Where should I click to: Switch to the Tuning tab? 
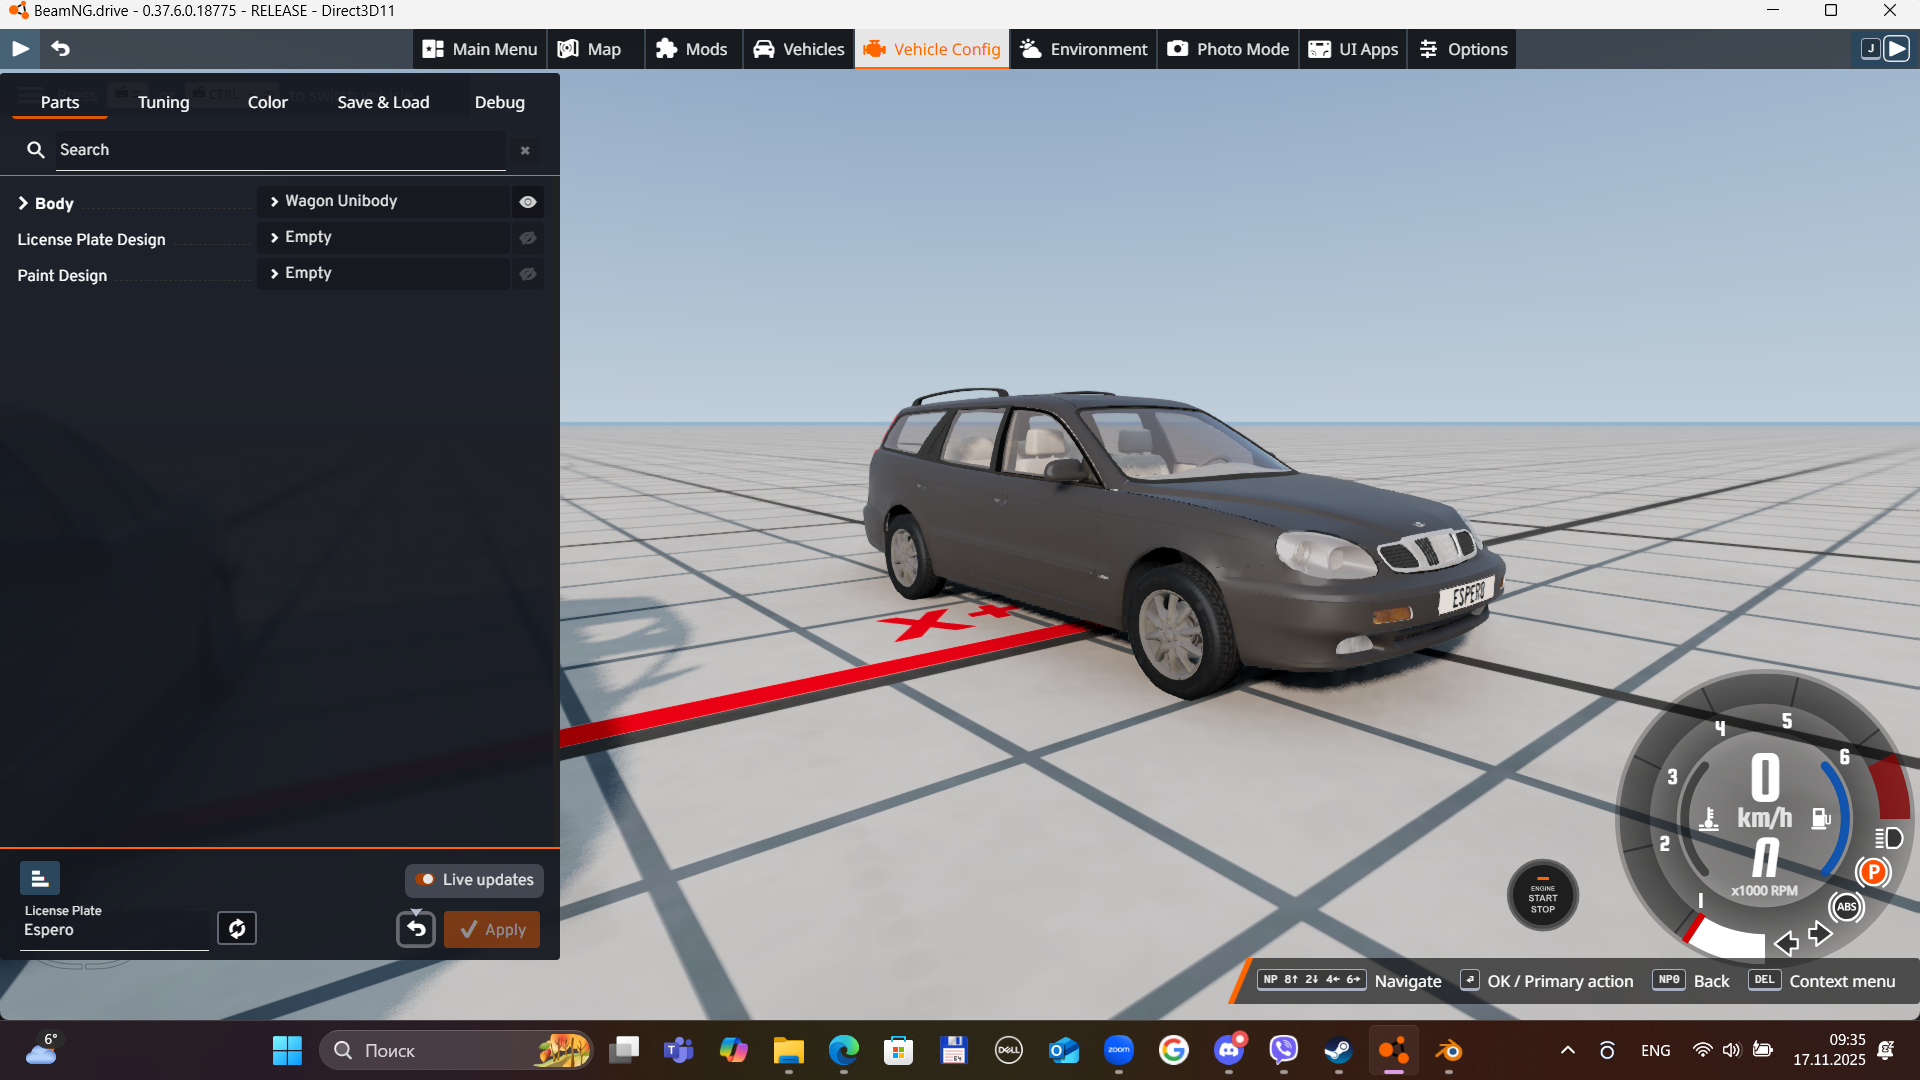(163, 102)
